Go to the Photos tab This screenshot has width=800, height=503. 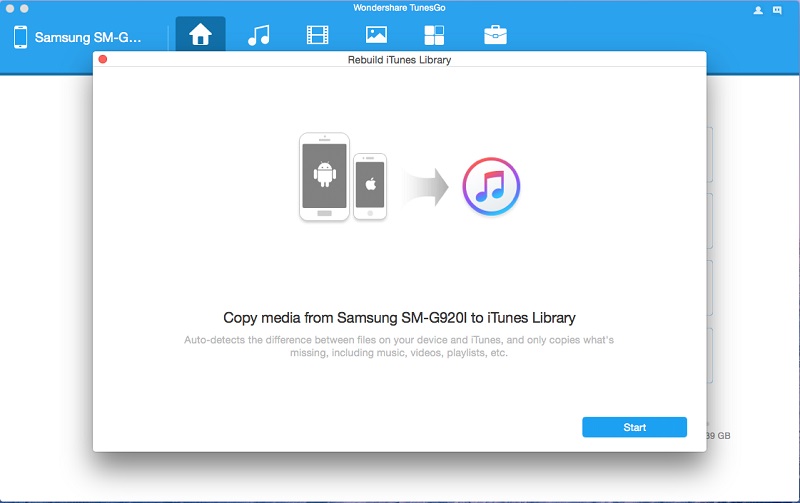click(x=376, y=36)
